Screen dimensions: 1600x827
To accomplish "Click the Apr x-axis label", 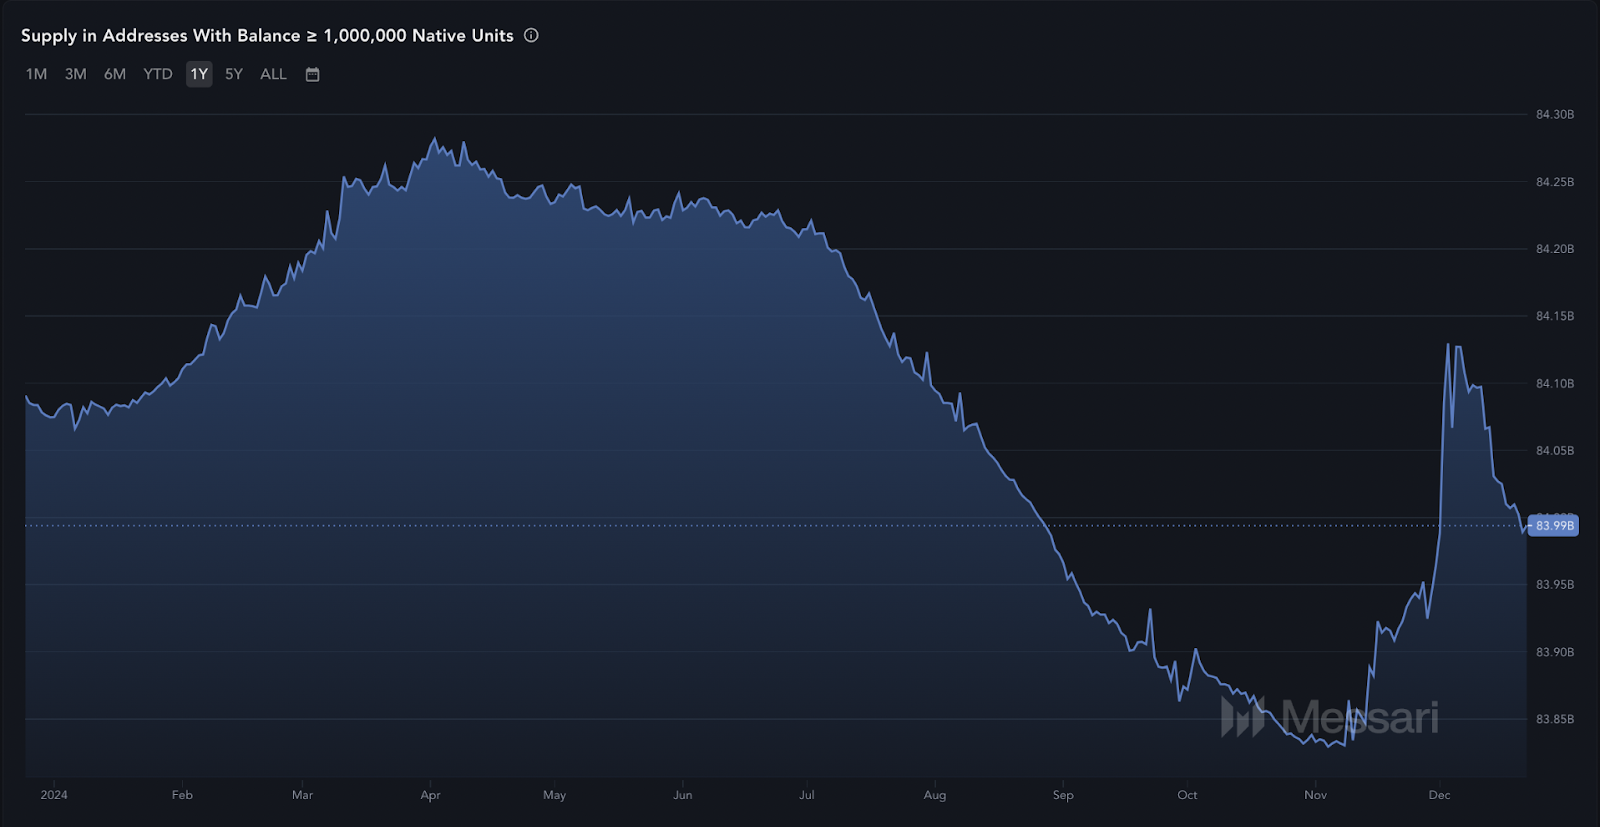I will pos(430,795).
